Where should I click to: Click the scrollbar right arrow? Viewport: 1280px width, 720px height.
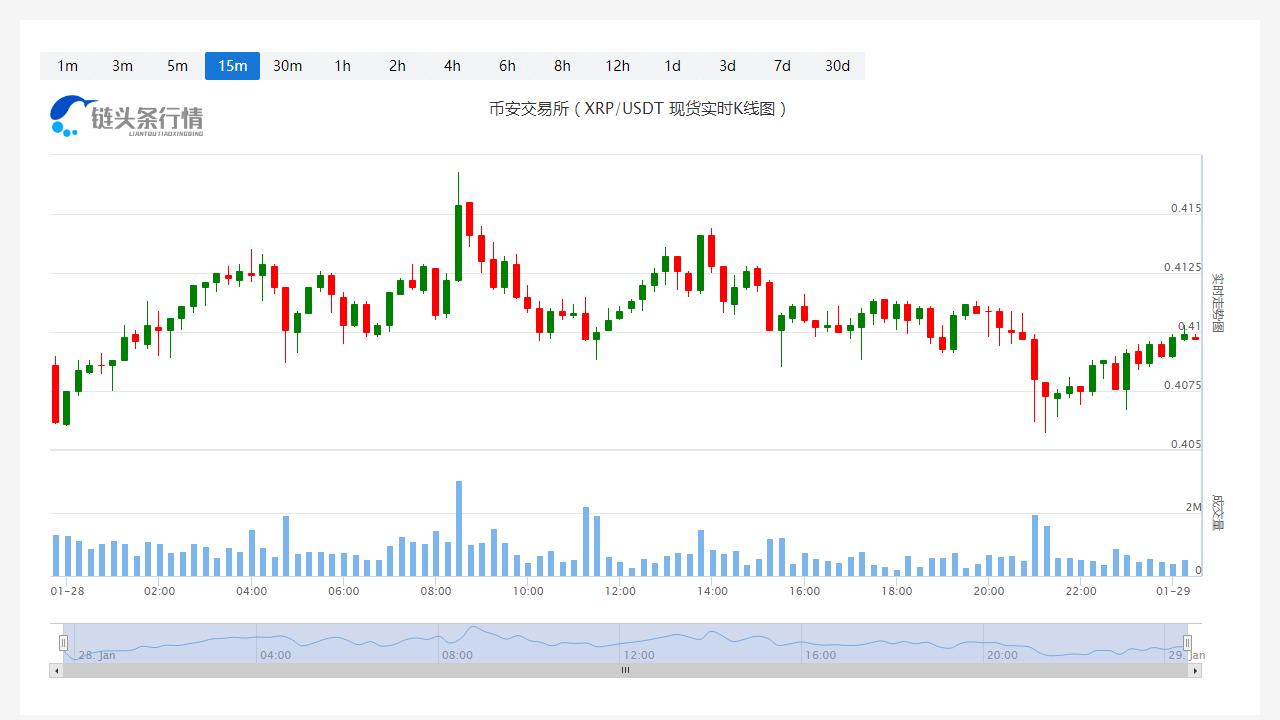[1195, 671]
